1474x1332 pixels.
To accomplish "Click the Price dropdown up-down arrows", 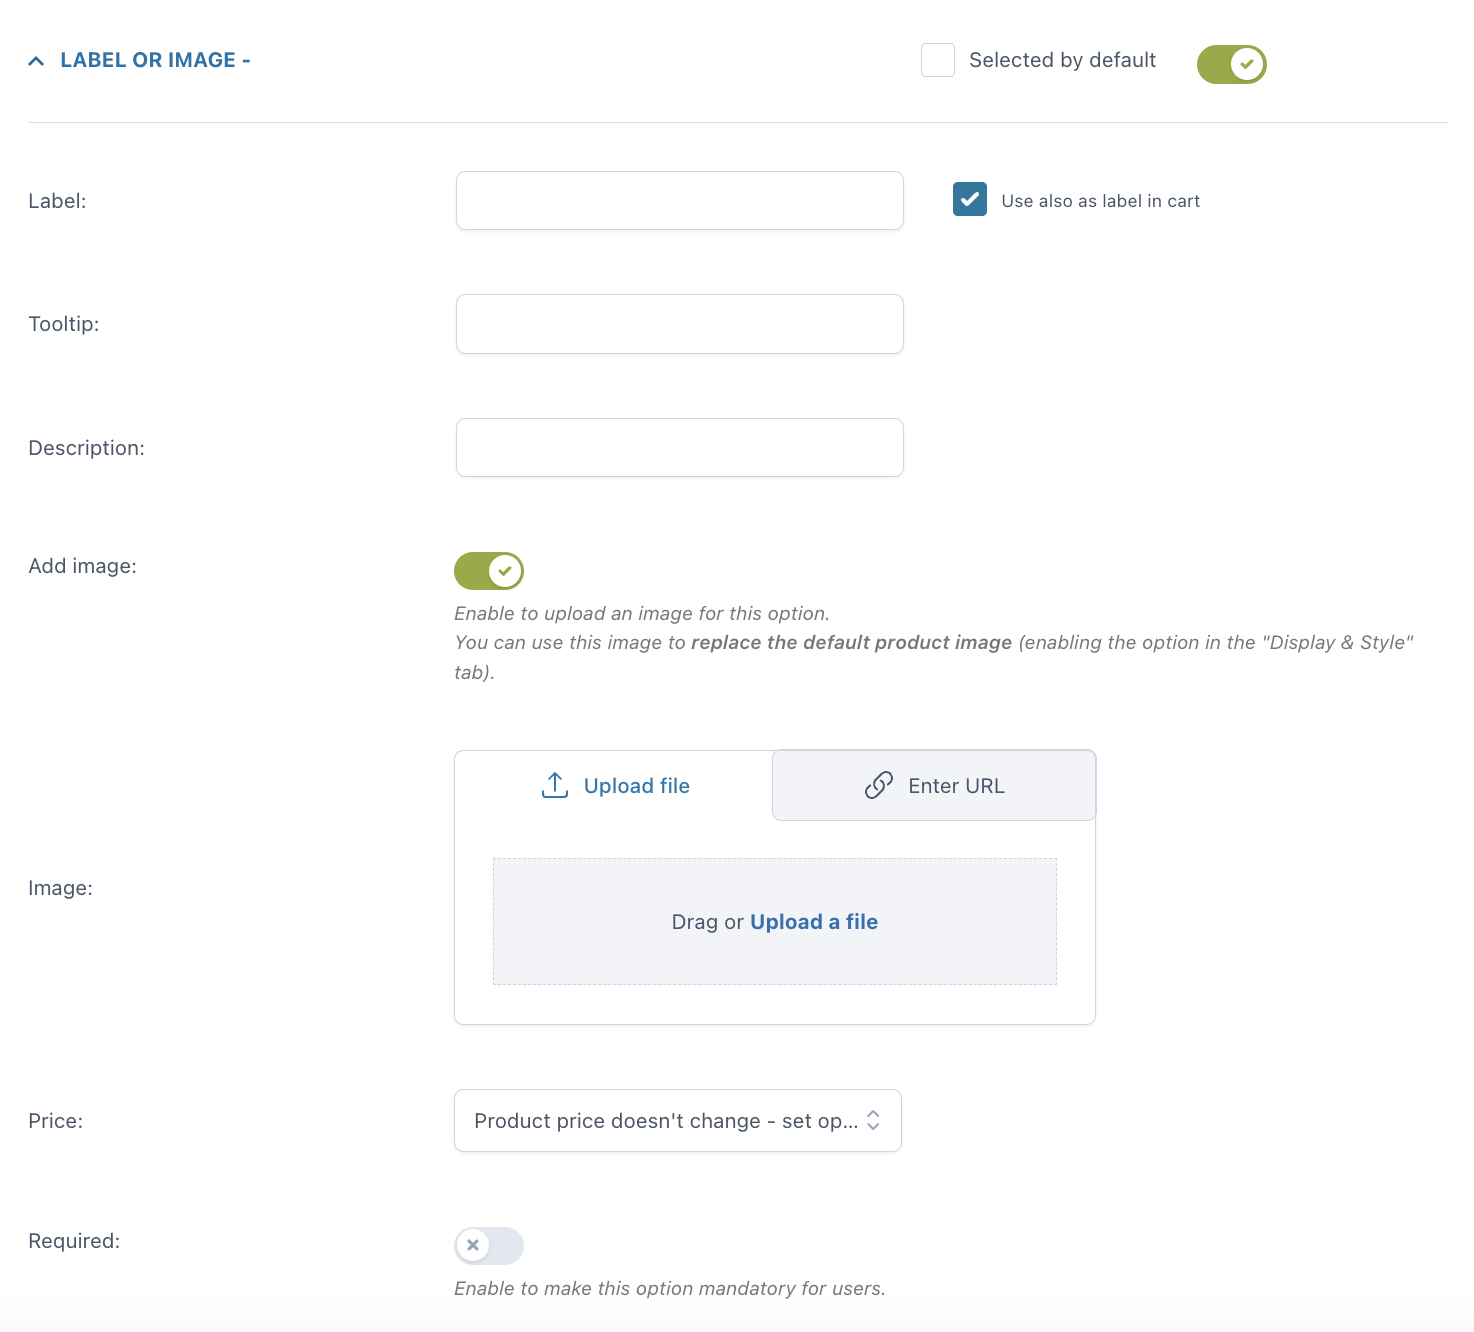I will pyautogui.click(x=873, y=1120).
